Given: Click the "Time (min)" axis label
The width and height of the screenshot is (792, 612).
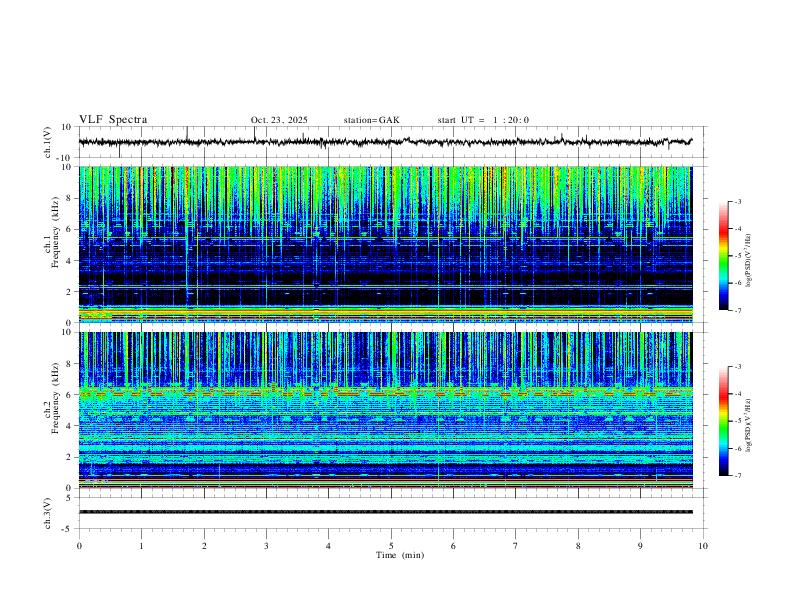Looking at the screenshot, I should pyautogui.click(x=400, y=555).
